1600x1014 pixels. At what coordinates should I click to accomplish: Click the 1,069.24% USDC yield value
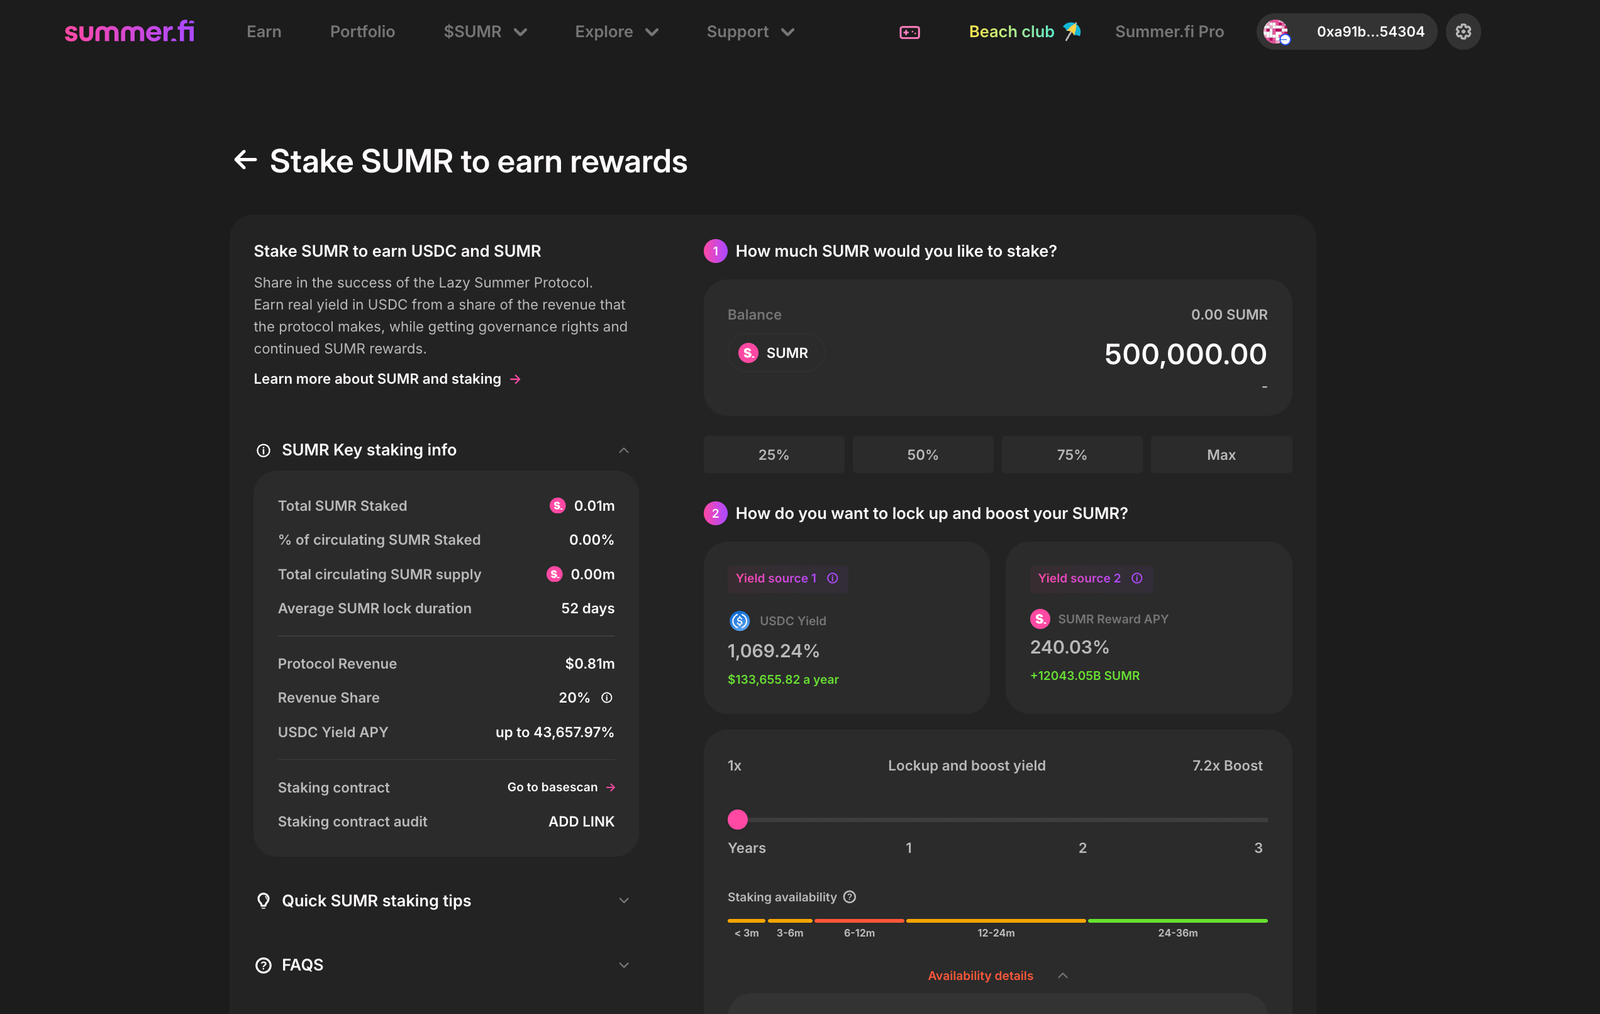(774, 651)
